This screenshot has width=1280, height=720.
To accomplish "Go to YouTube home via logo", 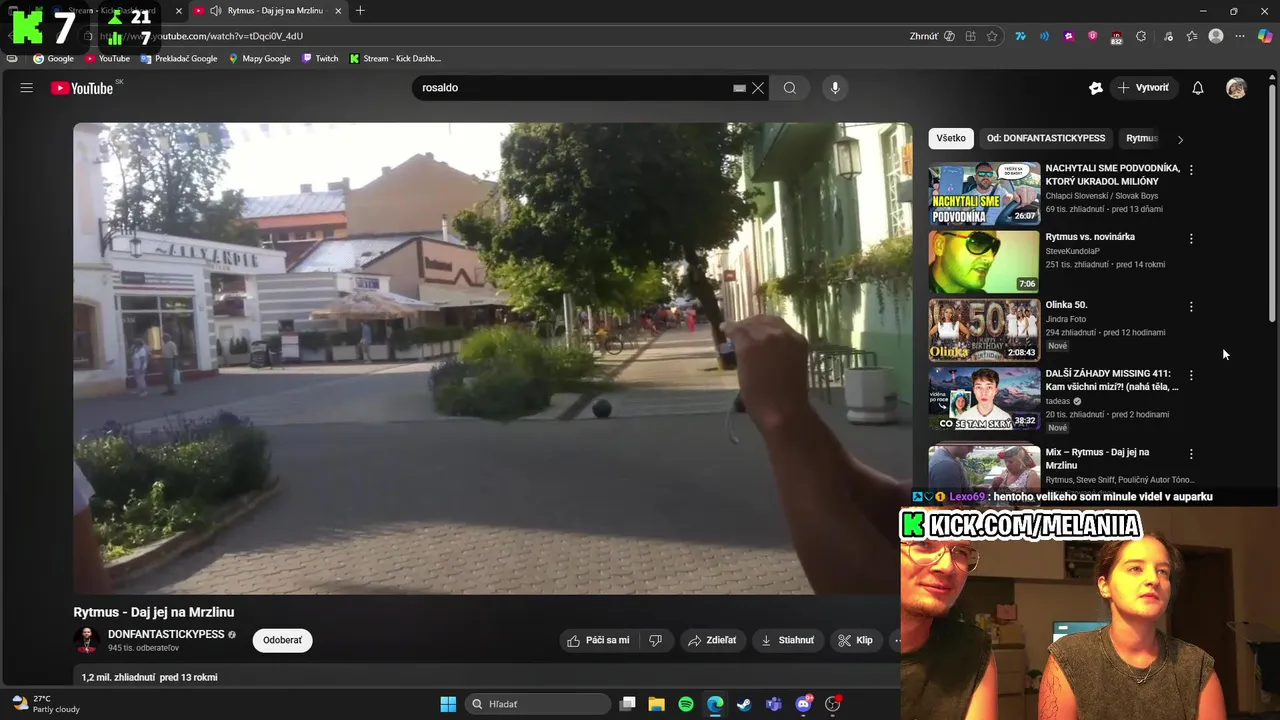I will pos(82,88).
